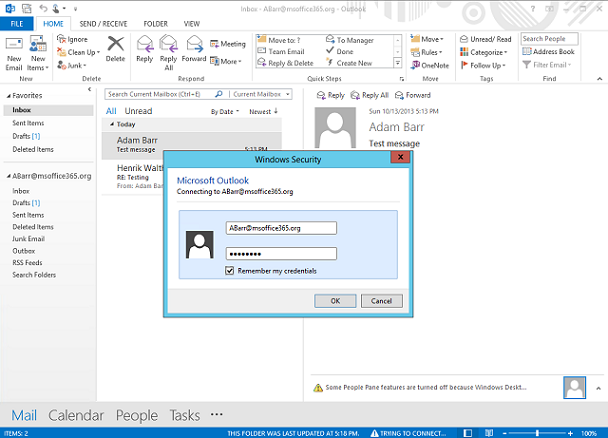Viewport: 608px width, 438px height.
Task: Open the By Date sort dropdown
Action: (225, 112)
